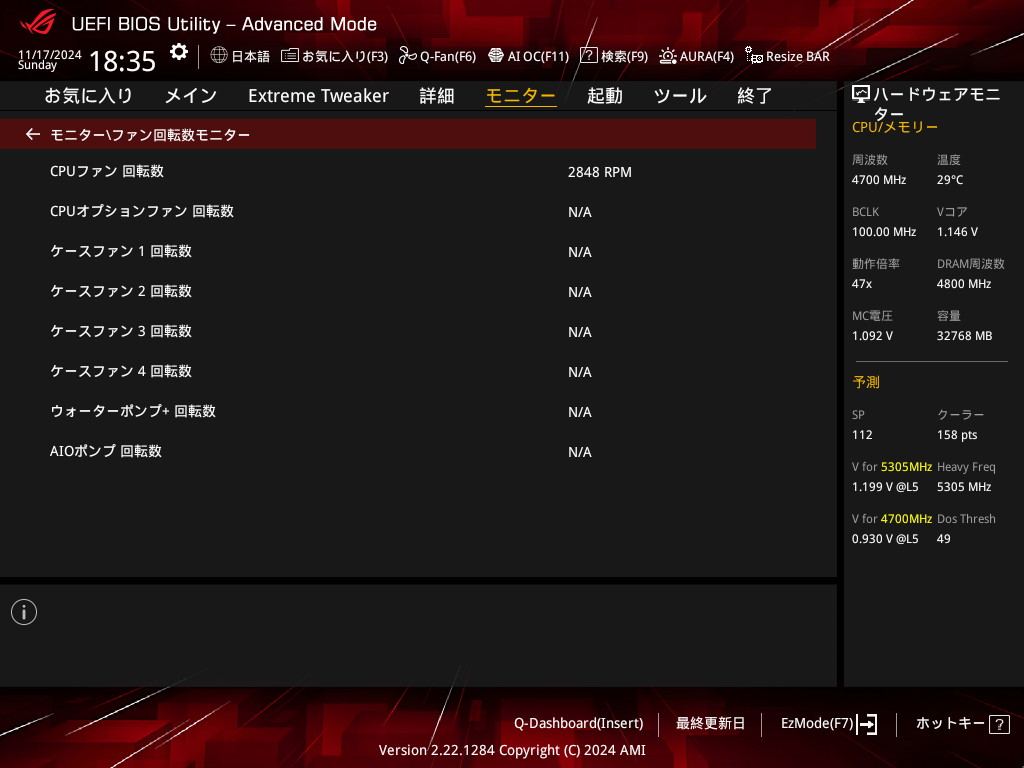Open the お気に入り tab
Screen dimensions: 1024x768
(x=88, y=95)
